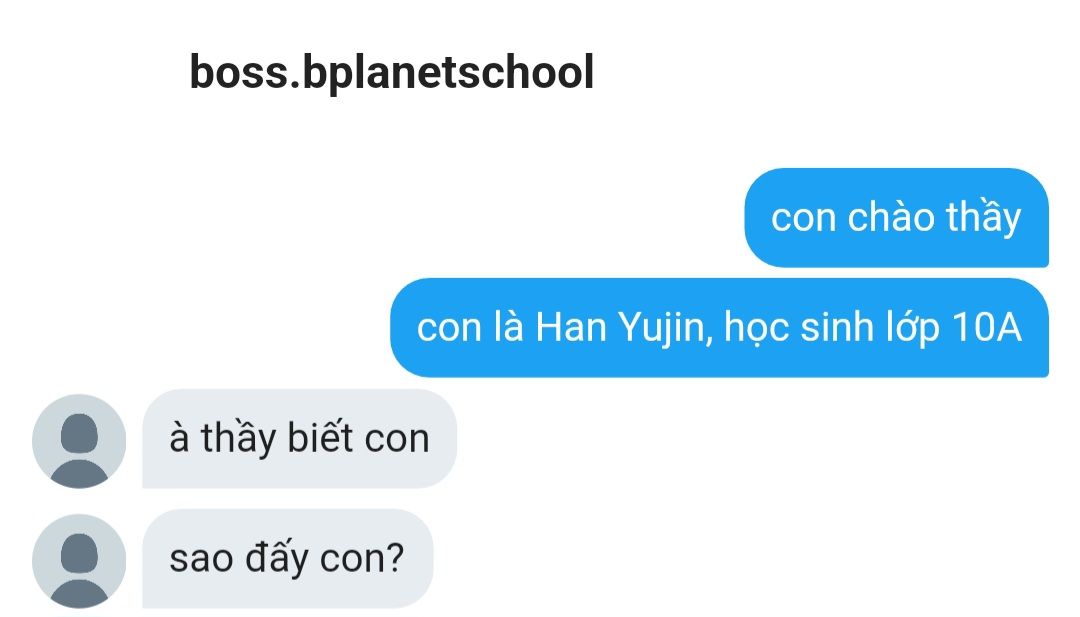Click the leading "à" in the first gray bubble
This screenshot has width=1080, height=617.
(179, 437)
